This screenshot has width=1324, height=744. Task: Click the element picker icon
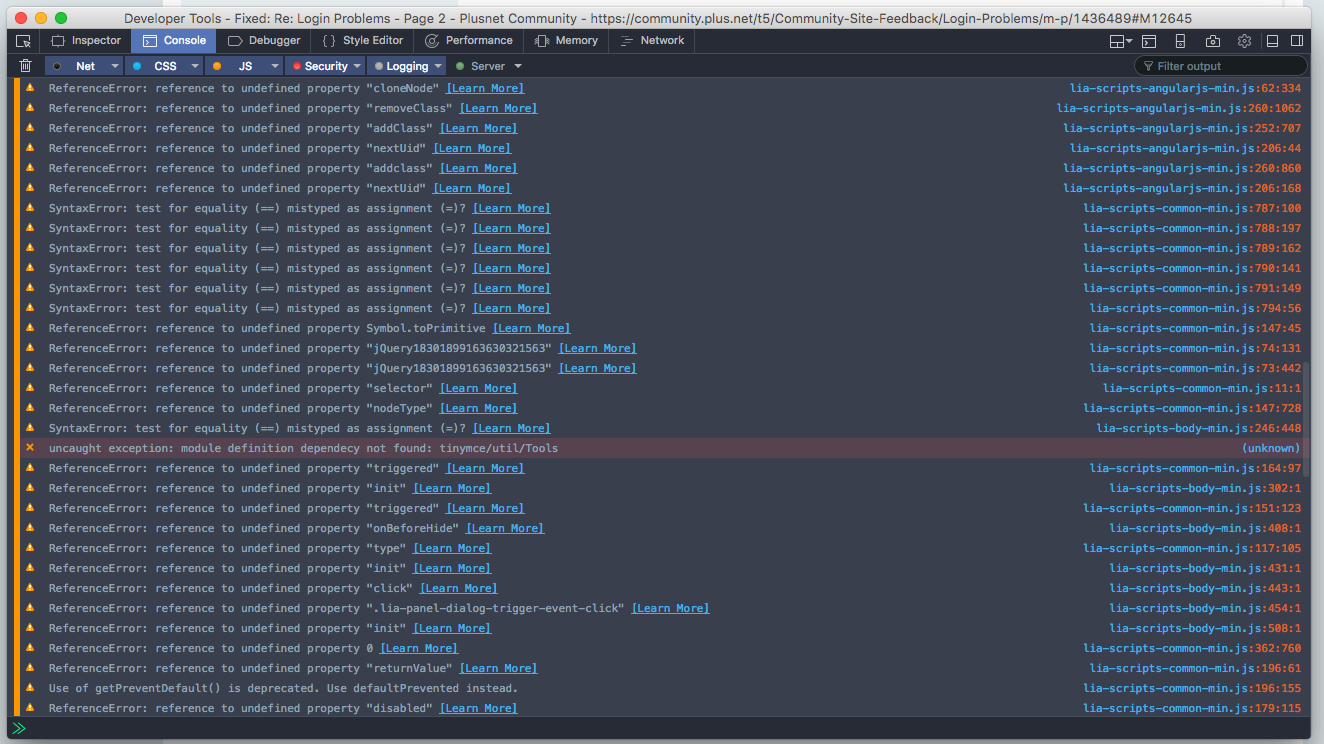click(x=24, y=41)
